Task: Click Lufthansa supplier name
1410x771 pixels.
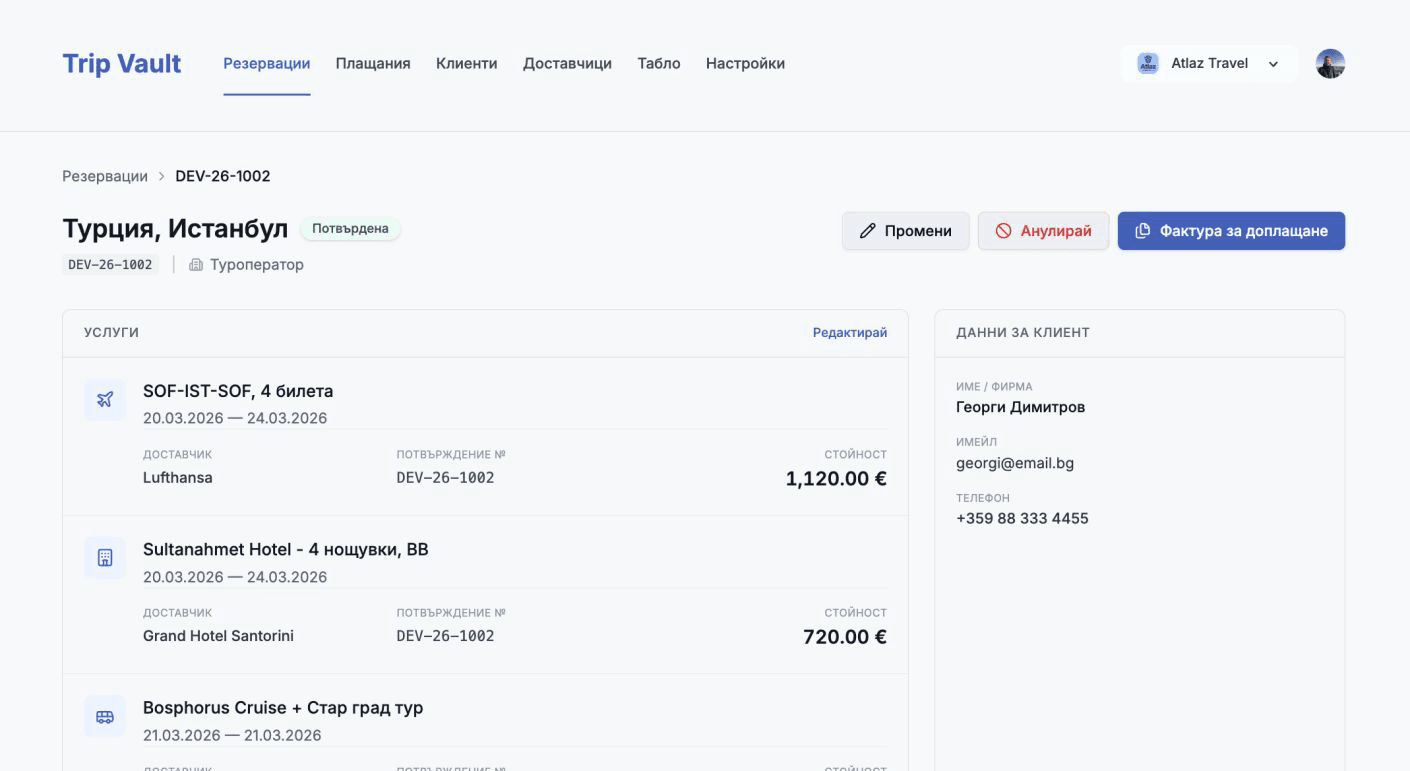Action: click(178, 478)
